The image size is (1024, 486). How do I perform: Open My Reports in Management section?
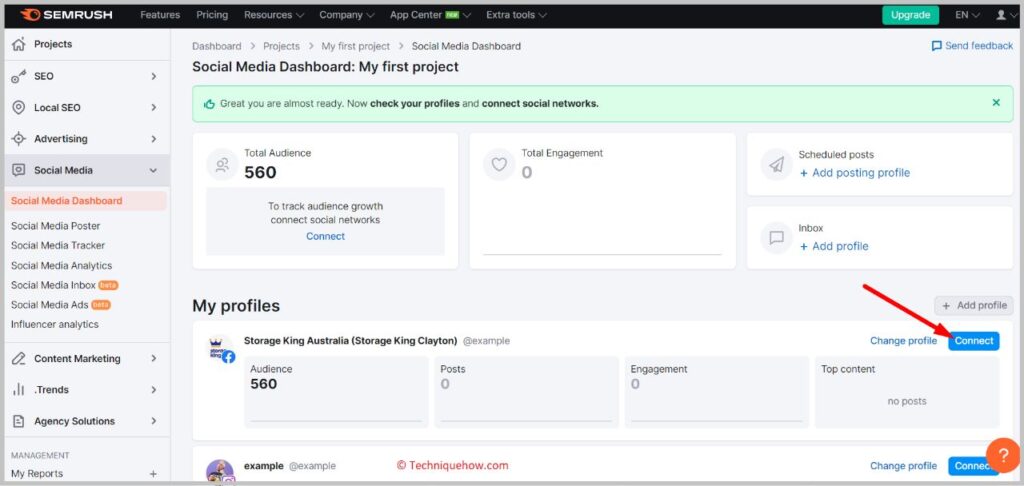37,474
